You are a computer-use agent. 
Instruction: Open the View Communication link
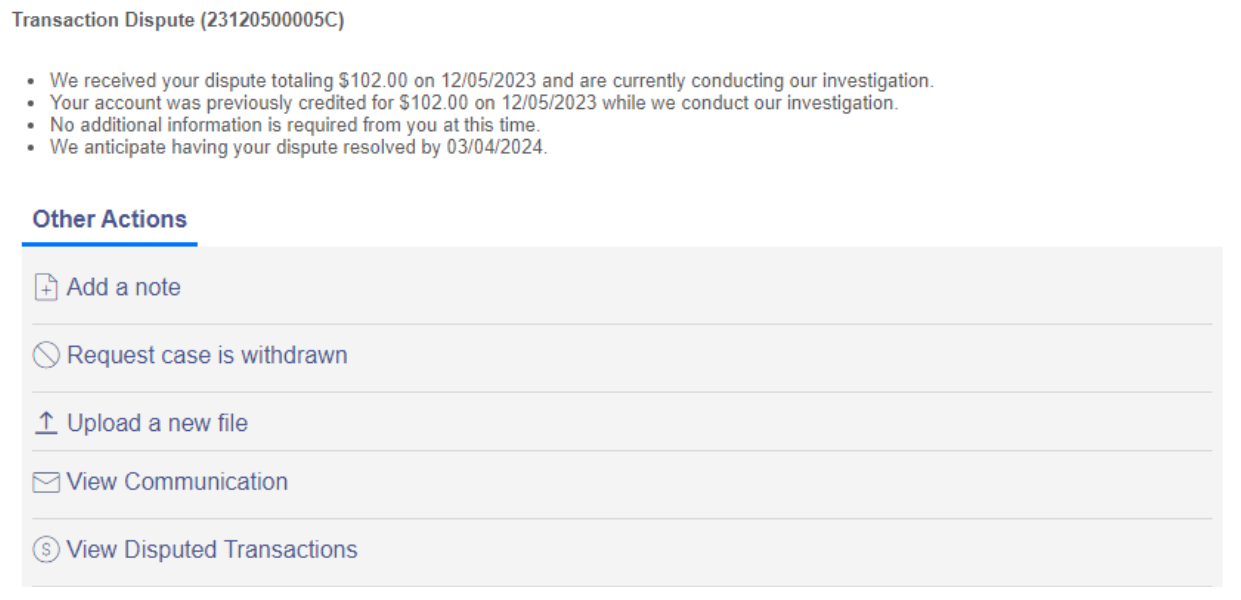[x=177, y=482]
